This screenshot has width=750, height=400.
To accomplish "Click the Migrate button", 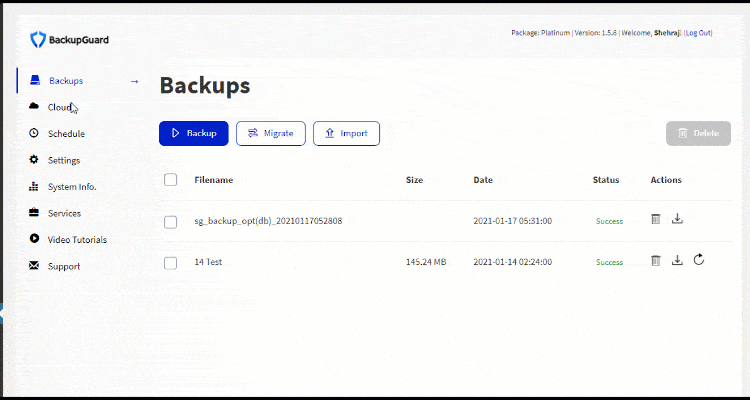I will point(271,133).
